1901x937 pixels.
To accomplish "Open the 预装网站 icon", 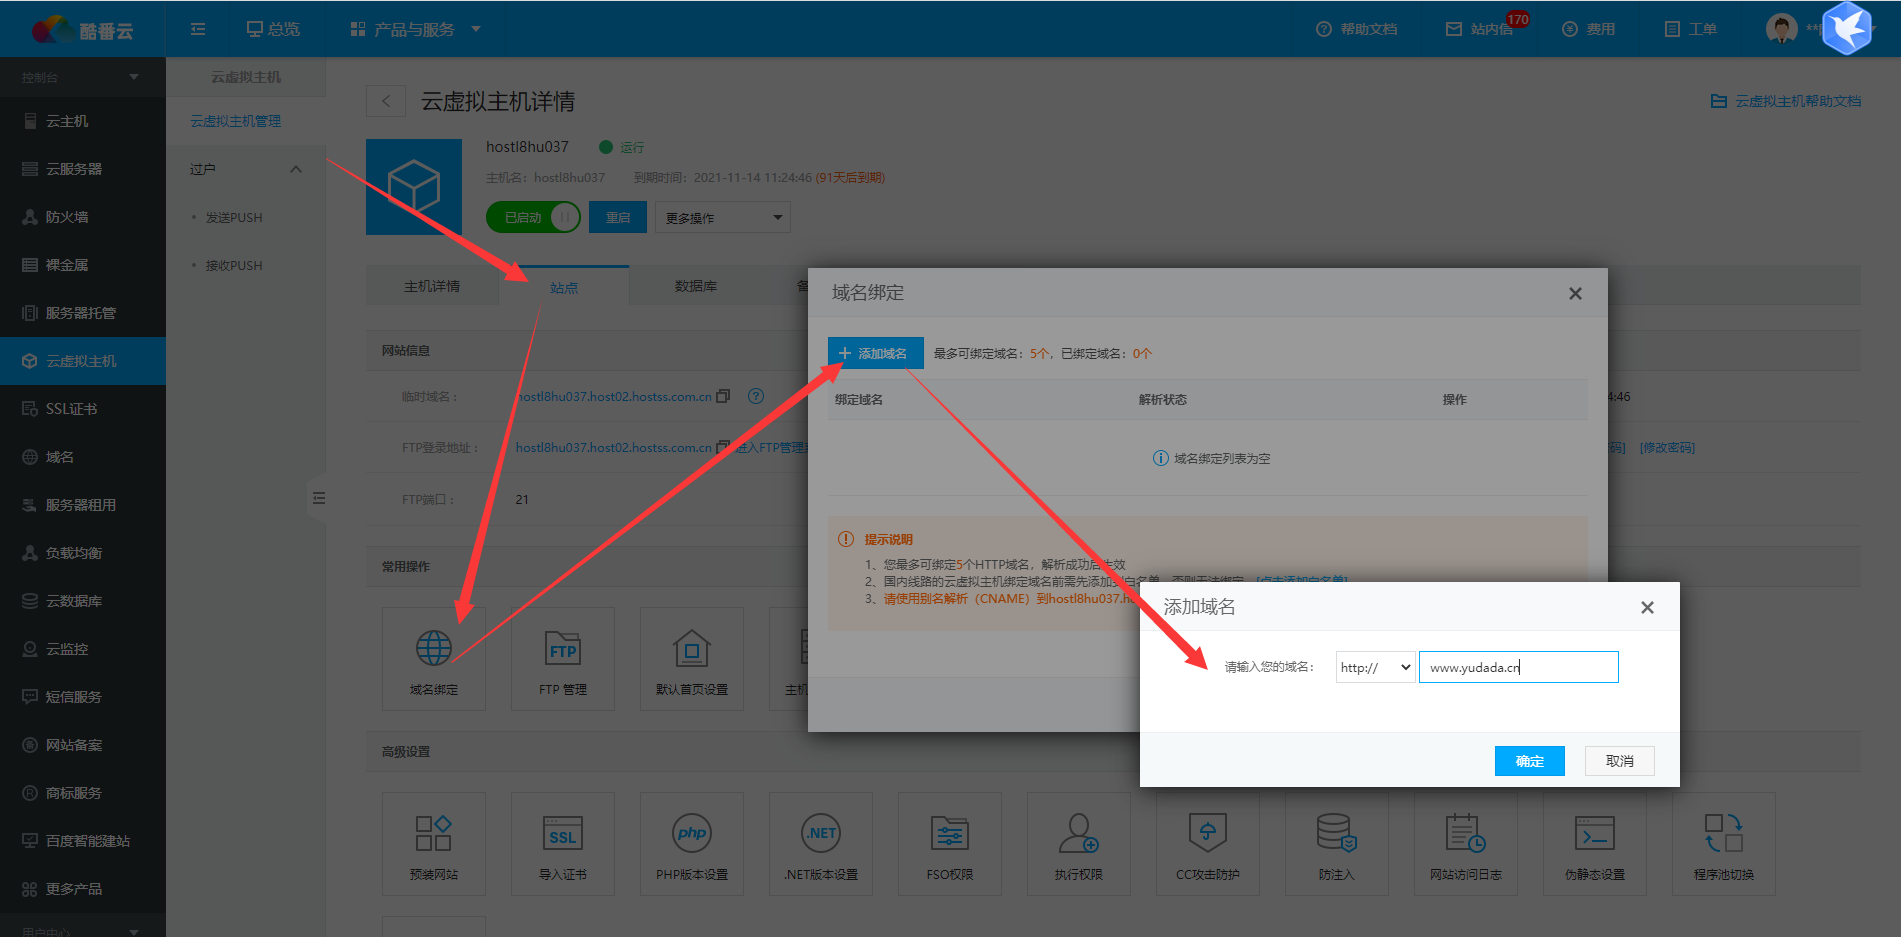I will pyautogui.click(x=433, y=833).
